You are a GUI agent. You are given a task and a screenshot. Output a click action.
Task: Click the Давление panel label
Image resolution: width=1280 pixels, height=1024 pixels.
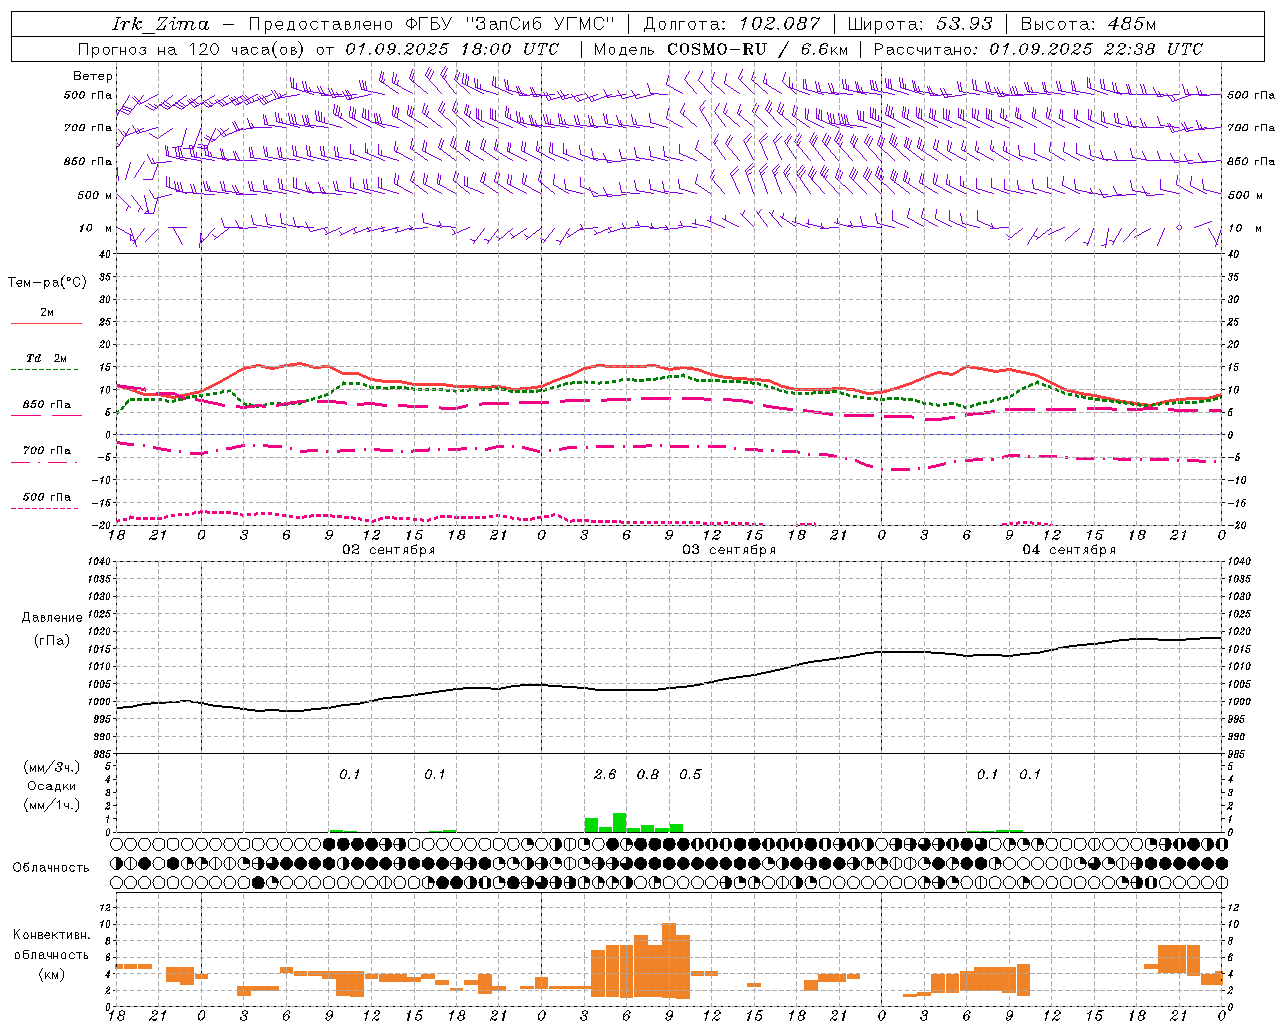[x=52, y=618]
